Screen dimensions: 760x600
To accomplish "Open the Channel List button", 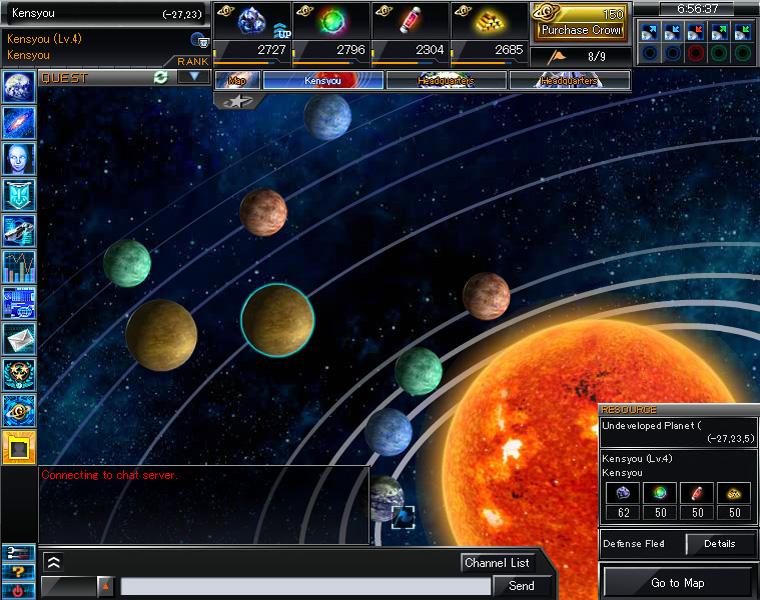I will pos(497,563).
